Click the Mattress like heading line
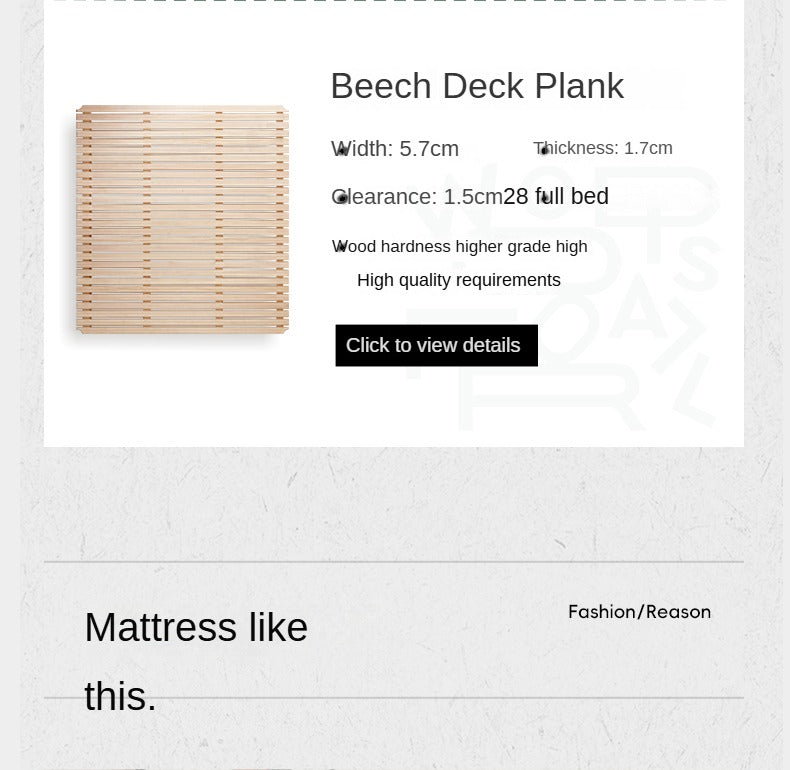Viewport: 790px width, 770px height. (196, 627)
